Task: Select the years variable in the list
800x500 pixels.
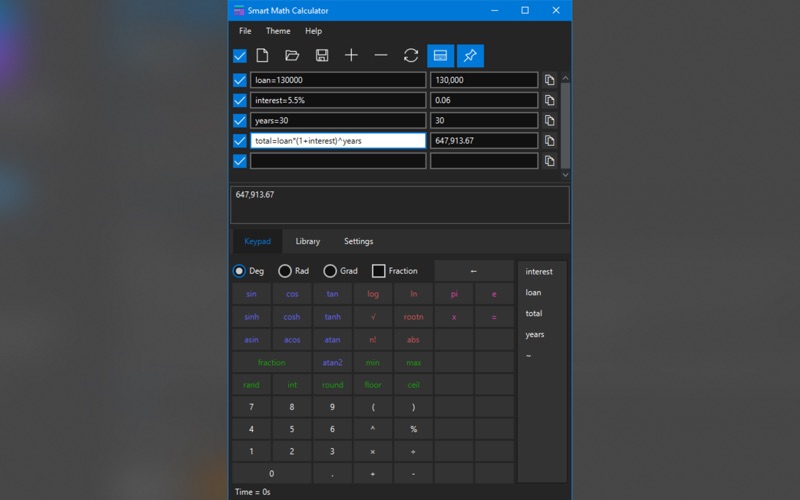Action: pos(535,334)
